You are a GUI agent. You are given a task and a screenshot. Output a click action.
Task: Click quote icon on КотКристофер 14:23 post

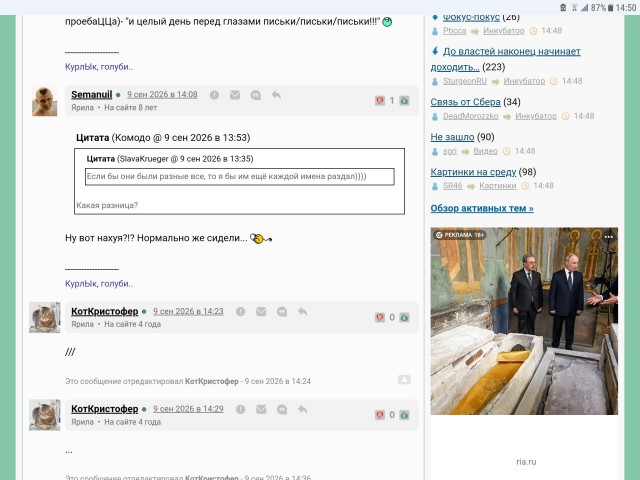(282, 312)
